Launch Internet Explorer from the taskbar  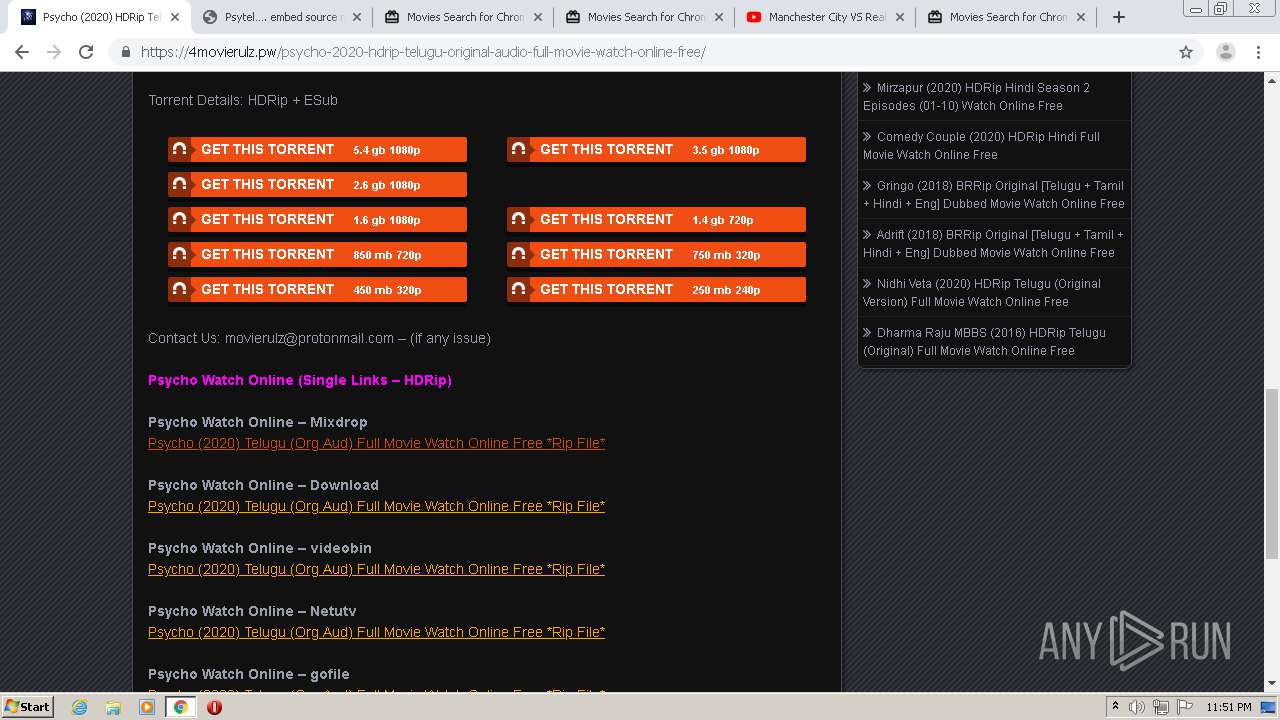point(80,707)
